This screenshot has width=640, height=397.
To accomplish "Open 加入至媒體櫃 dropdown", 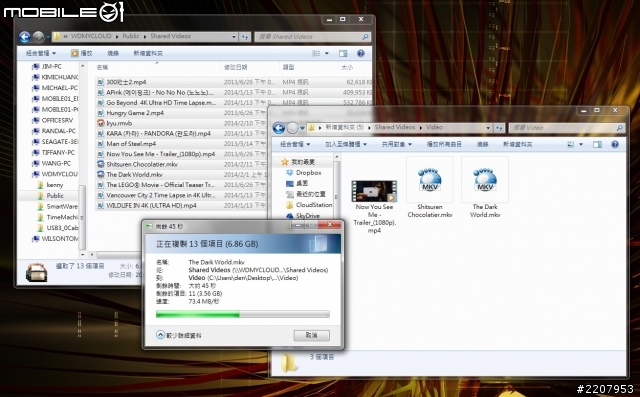I will [x=346, y=144].
